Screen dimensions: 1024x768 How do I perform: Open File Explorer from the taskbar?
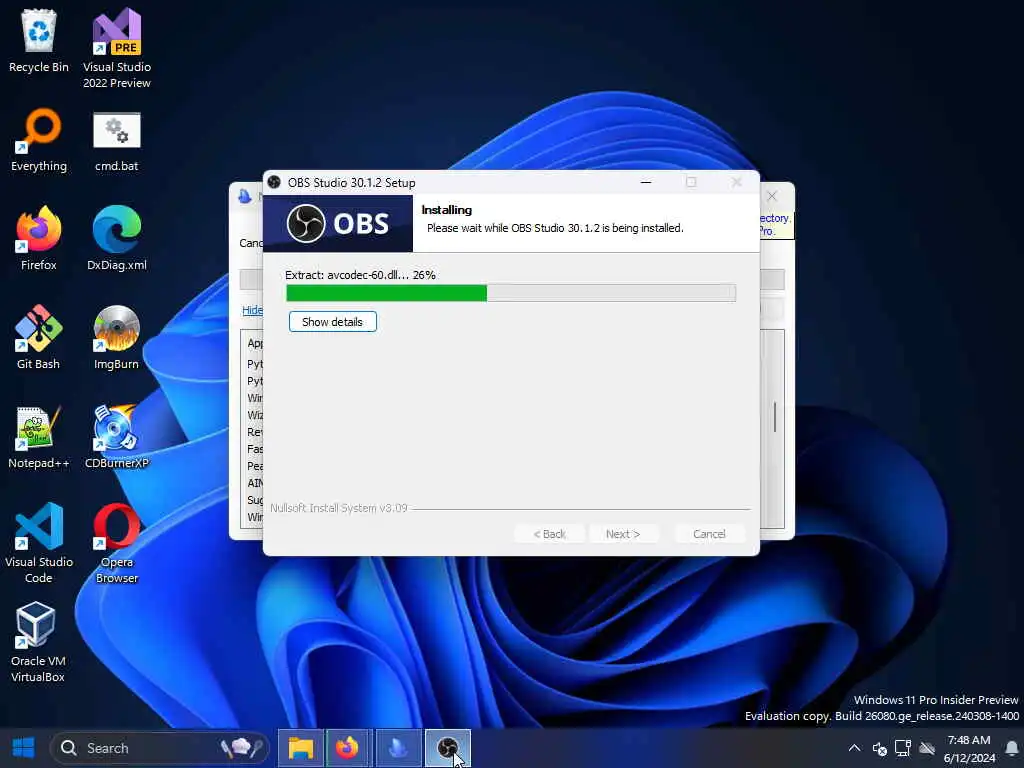point(301,748)
